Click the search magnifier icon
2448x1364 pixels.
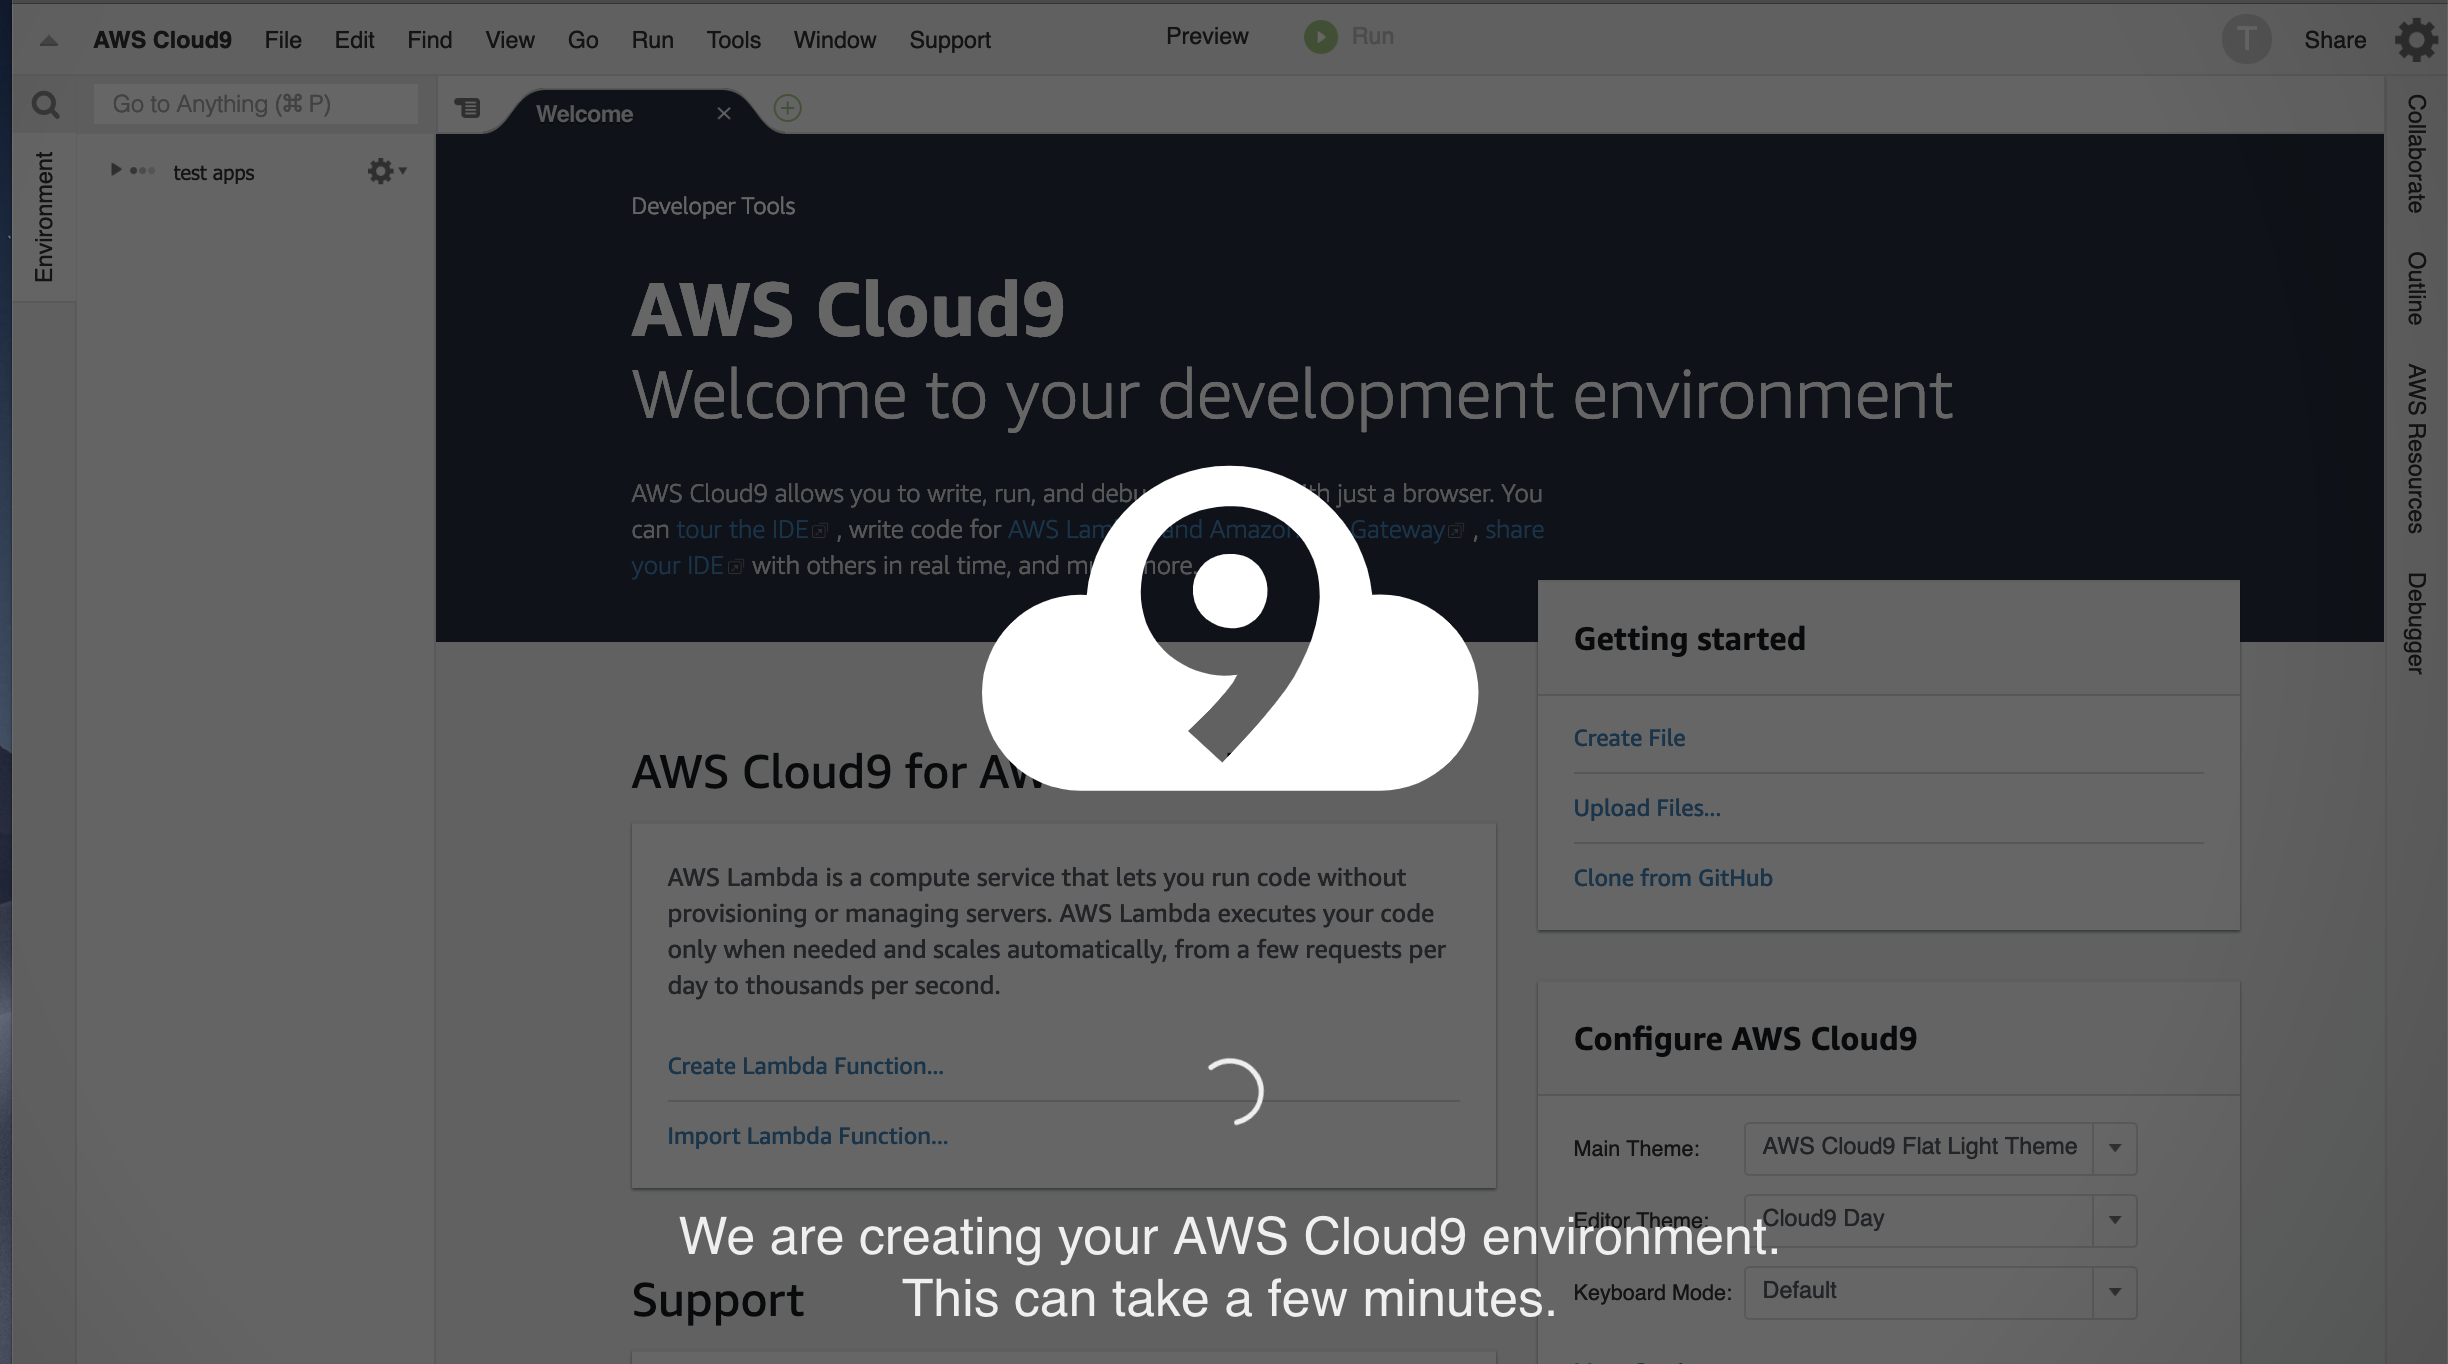coord(45,104)
